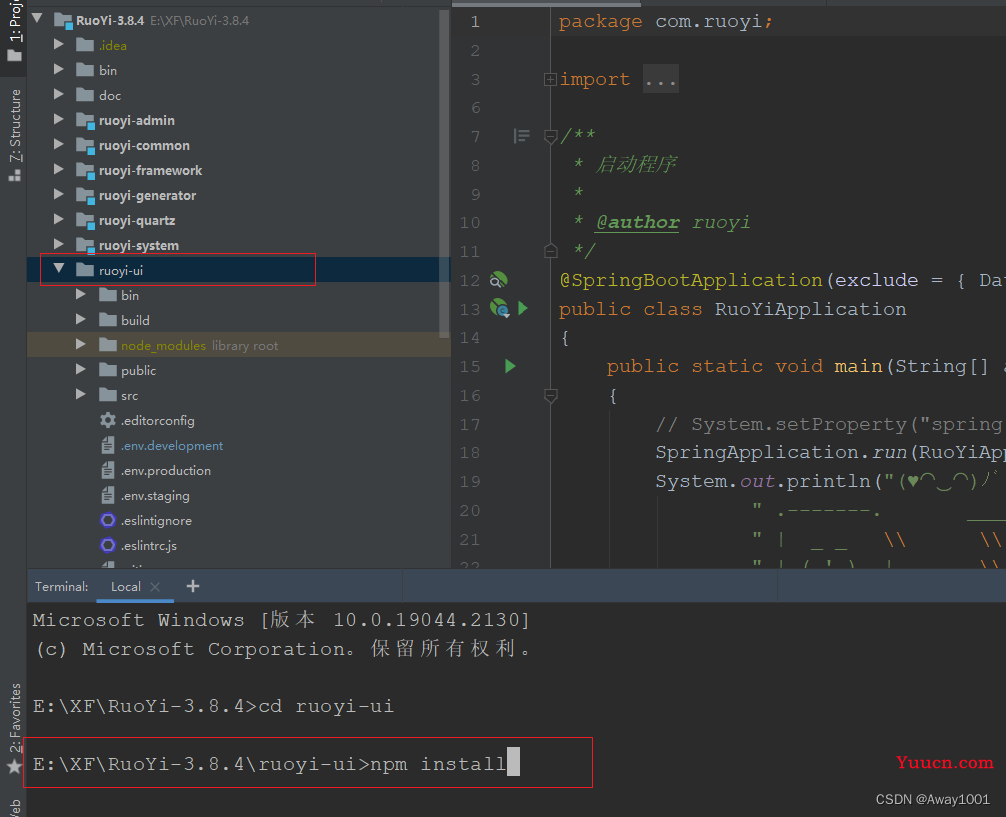Viewport: 1006px width, 817px height.
Task: Click the @author Javadoc tag
Action: 637,222
